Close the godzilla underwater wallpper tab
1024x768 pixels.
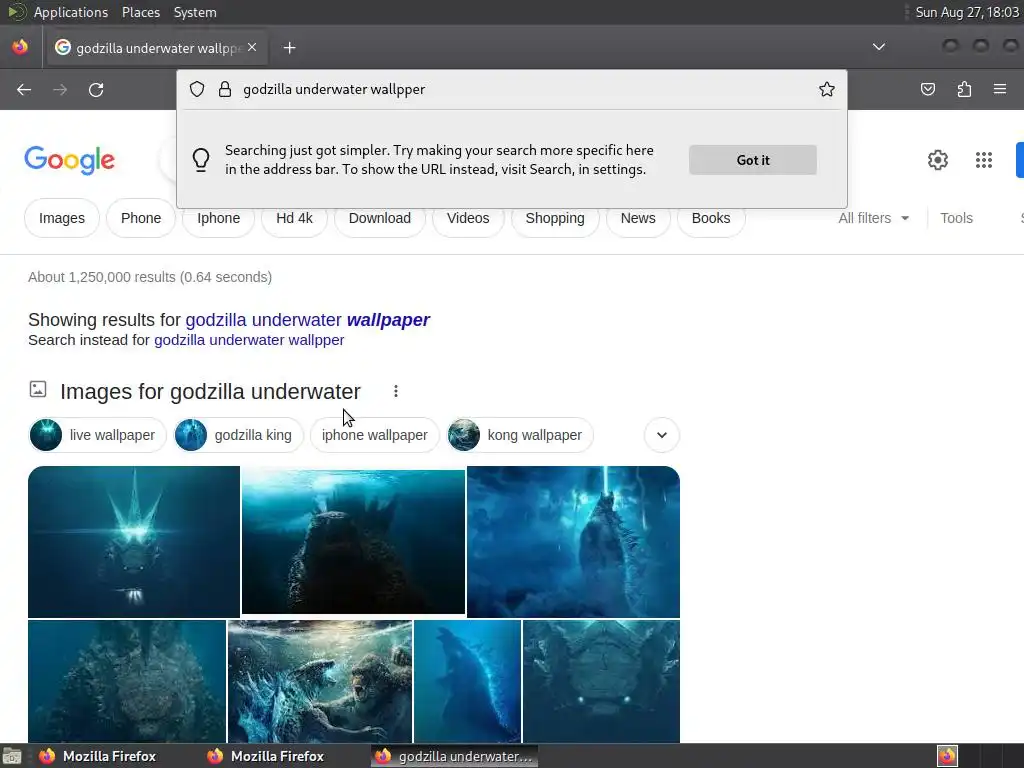coord(252,47)
